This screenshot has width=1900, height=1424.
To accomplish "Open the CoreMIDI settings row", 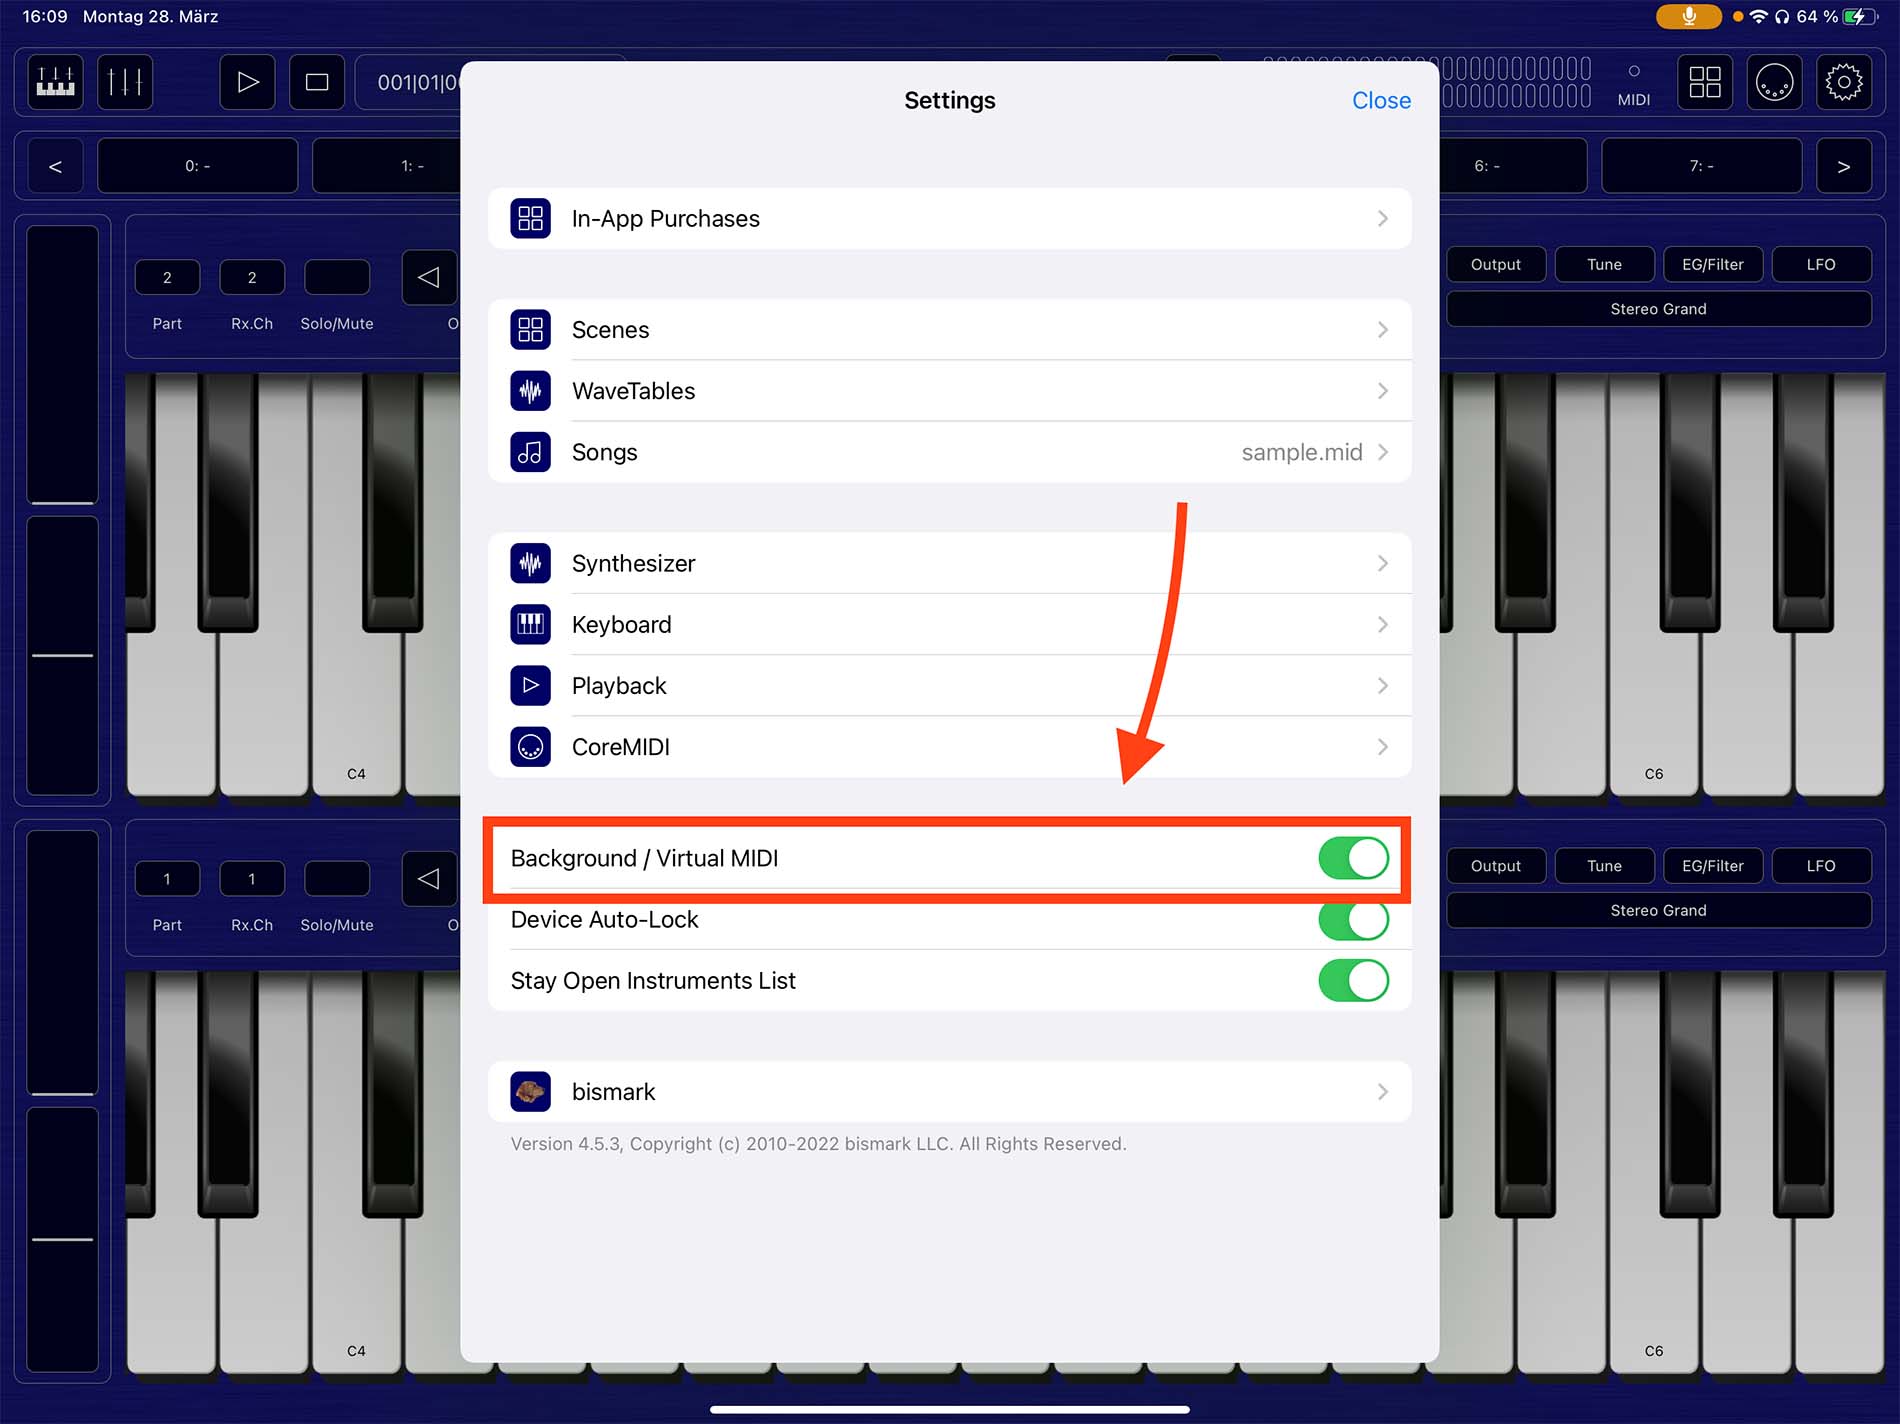I will pyautogui.click(x=949, y=747).
